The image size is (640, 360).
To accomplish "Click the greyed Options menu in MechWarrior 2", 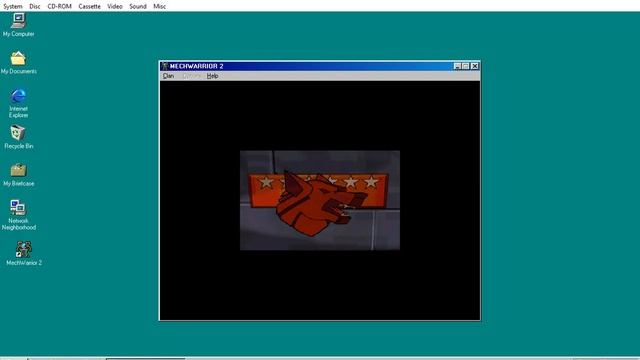I will tap(191, 76).
